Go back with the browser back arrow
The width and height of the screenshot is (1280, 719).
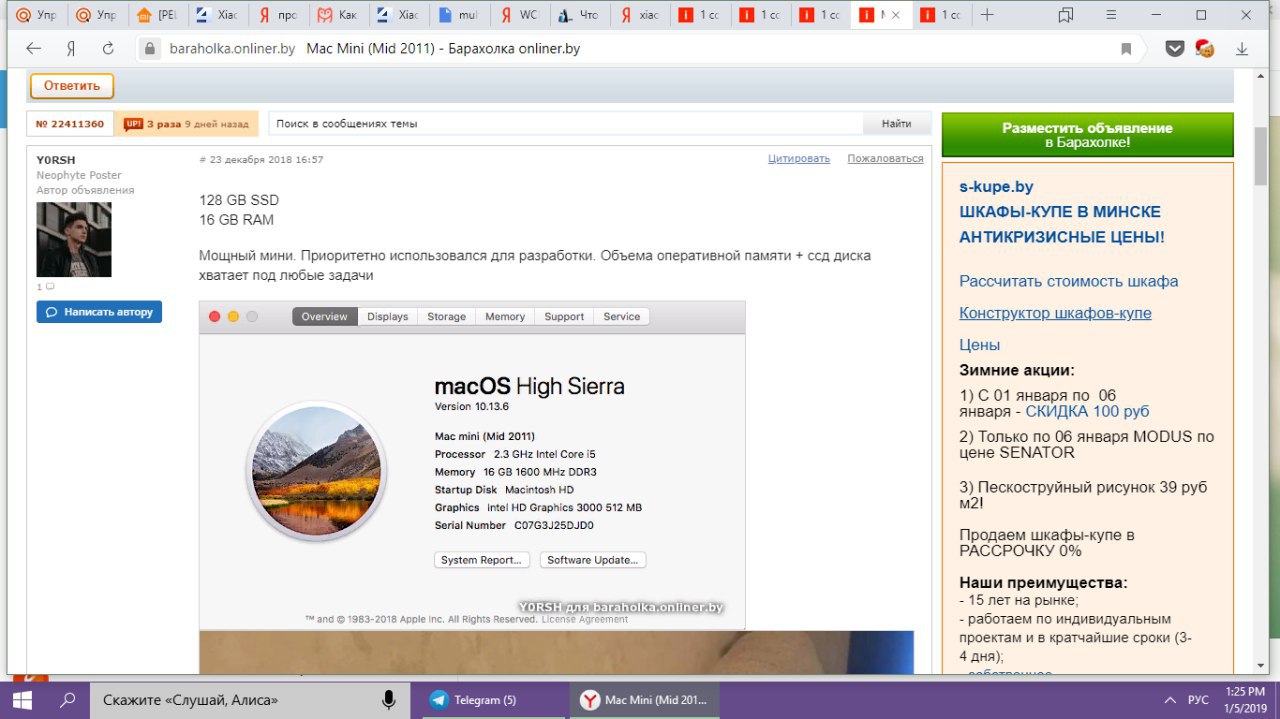[x=34, y=48]
